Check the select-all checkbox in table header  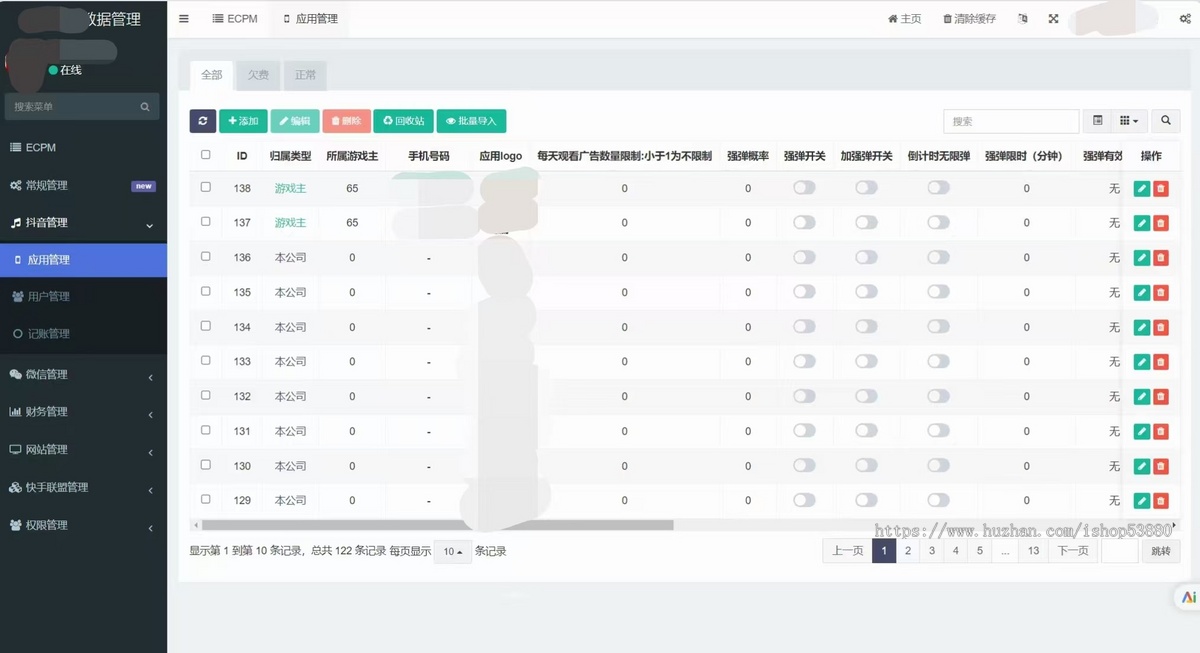pyautogui.click(x=205, y=155)
